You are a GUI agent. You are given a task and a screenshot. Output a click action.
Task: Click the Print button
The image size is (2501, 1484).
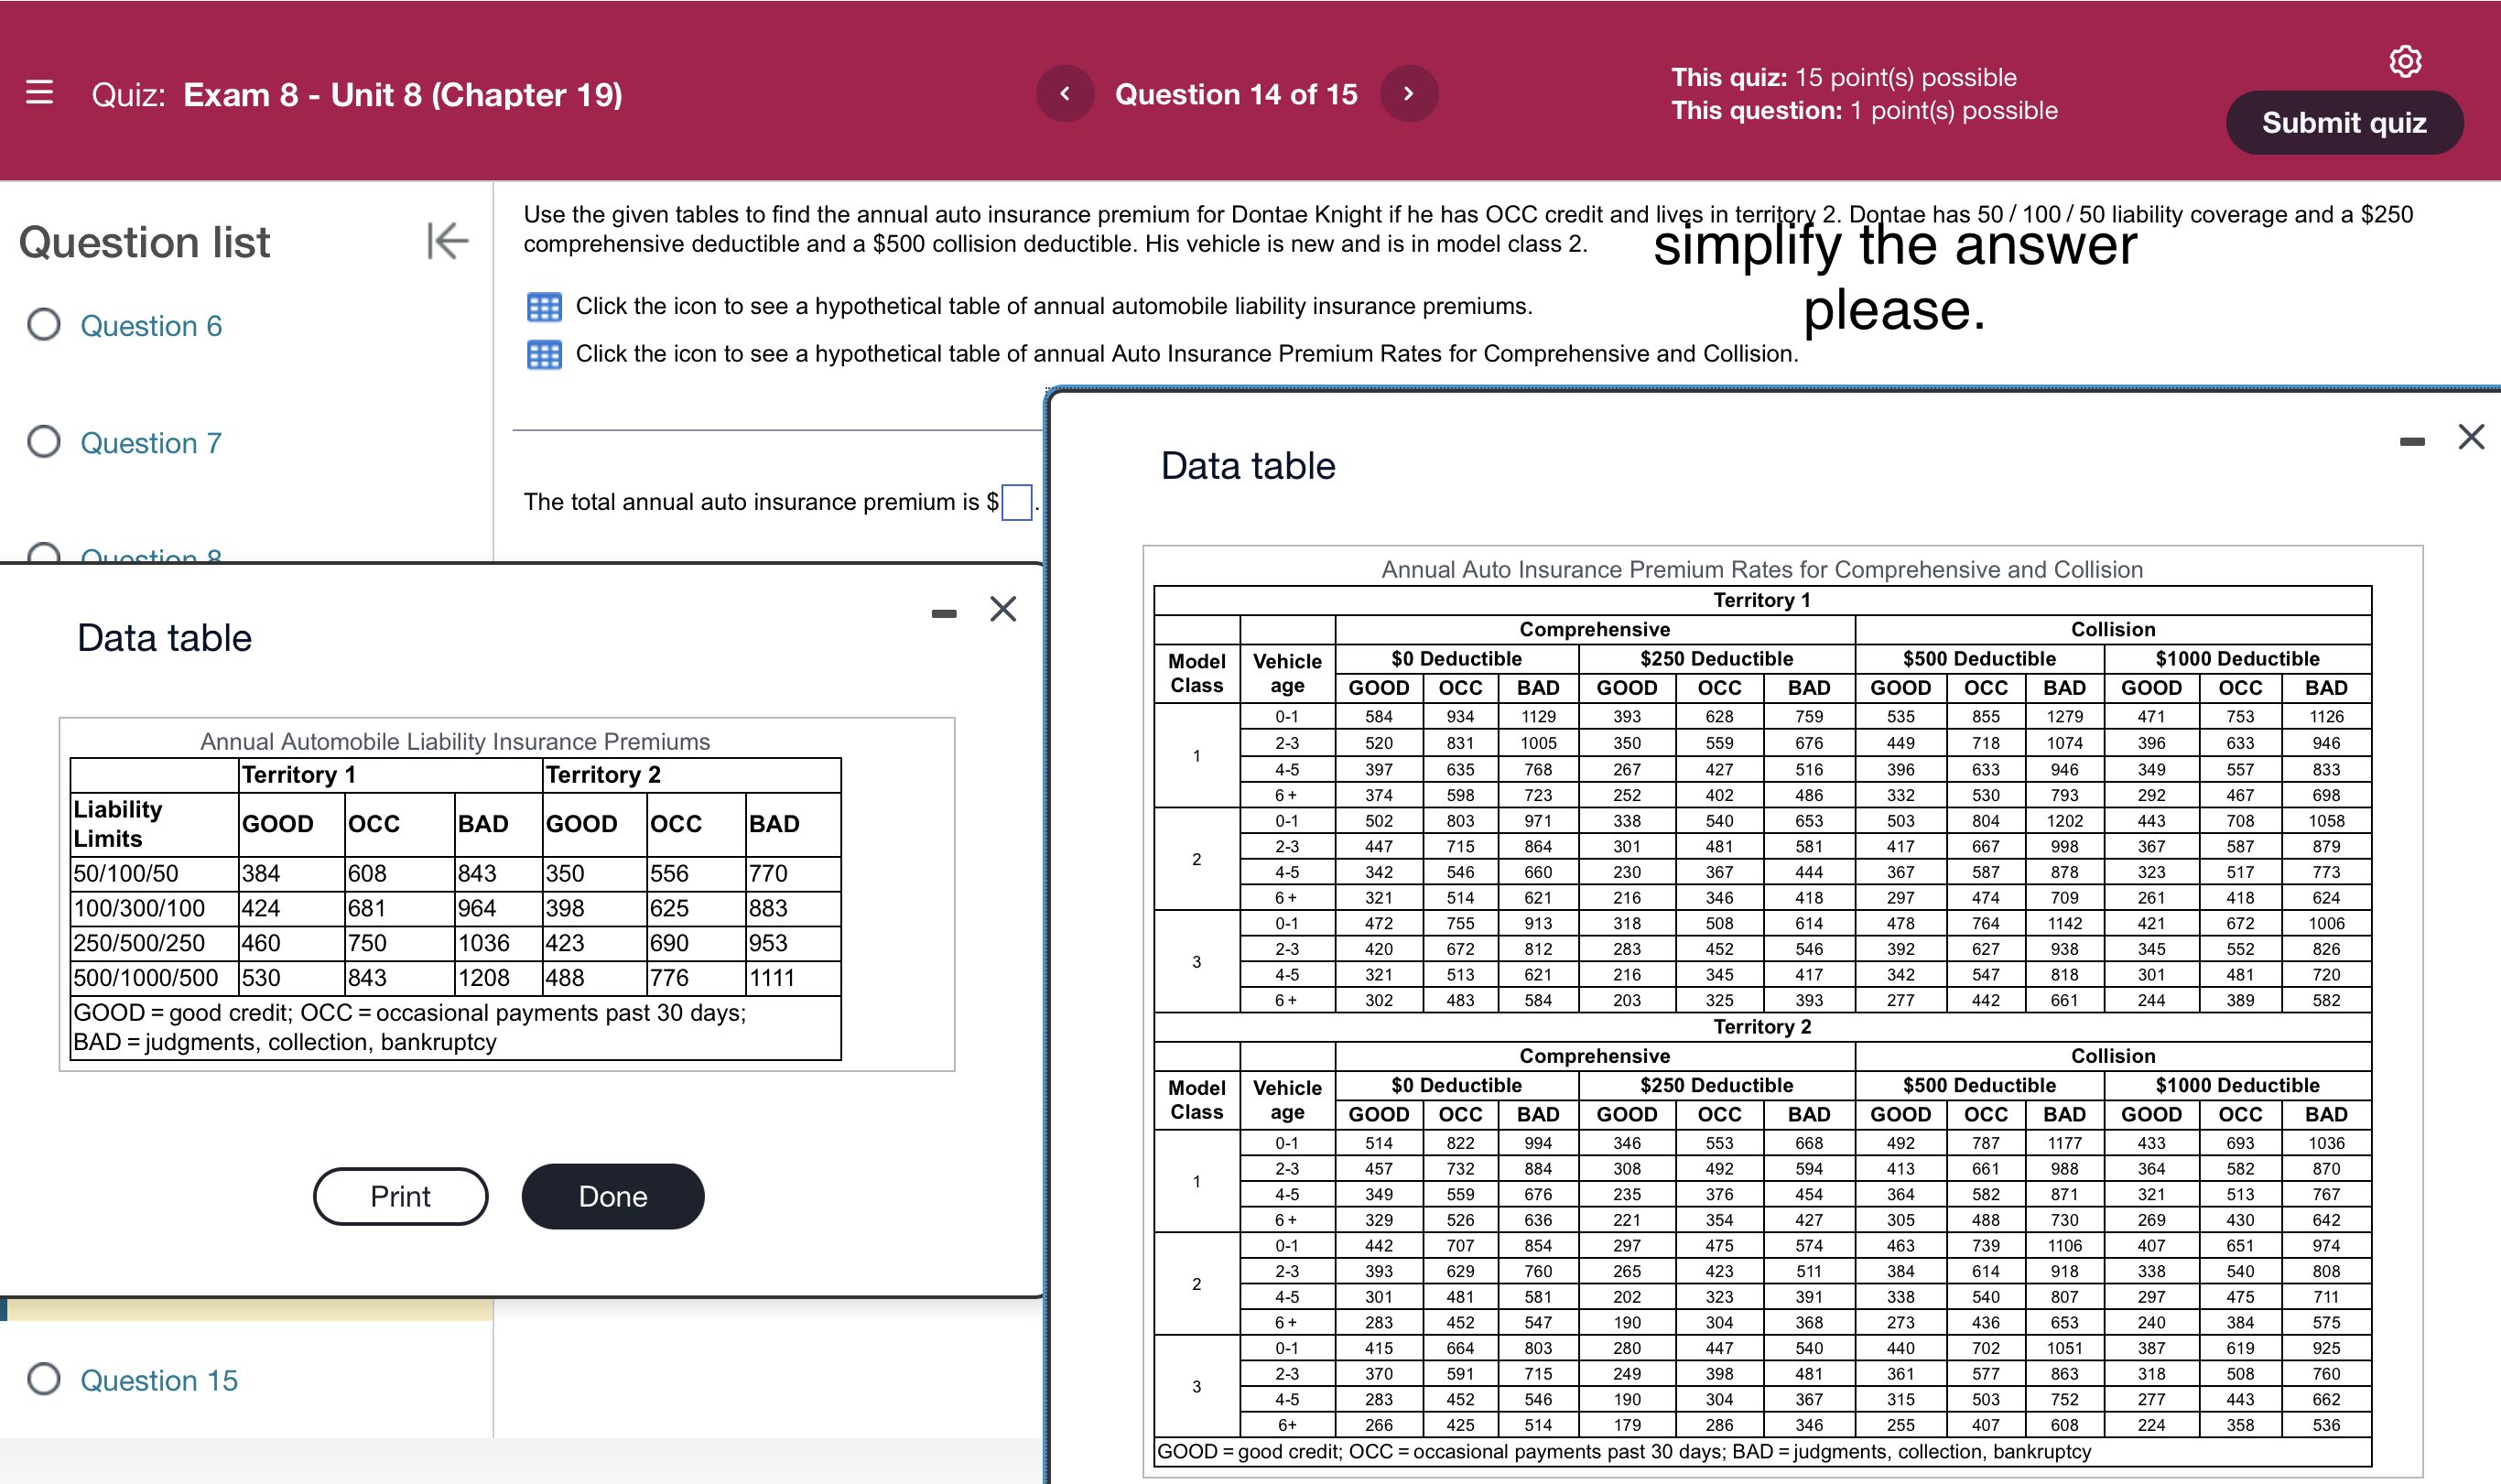point(400,1196)
